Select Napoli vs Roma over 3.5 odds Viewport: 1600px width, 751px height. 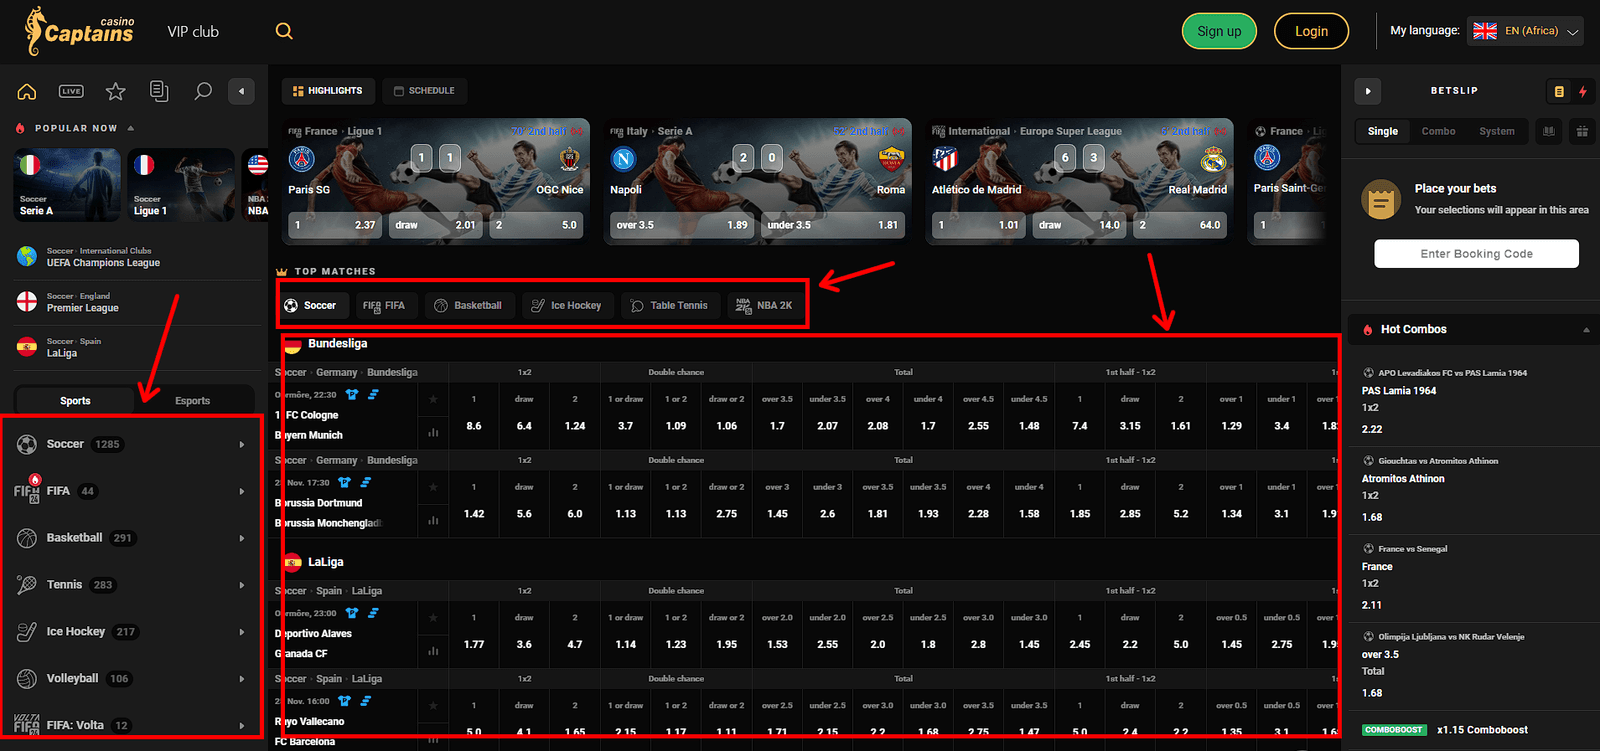point(682,225)
